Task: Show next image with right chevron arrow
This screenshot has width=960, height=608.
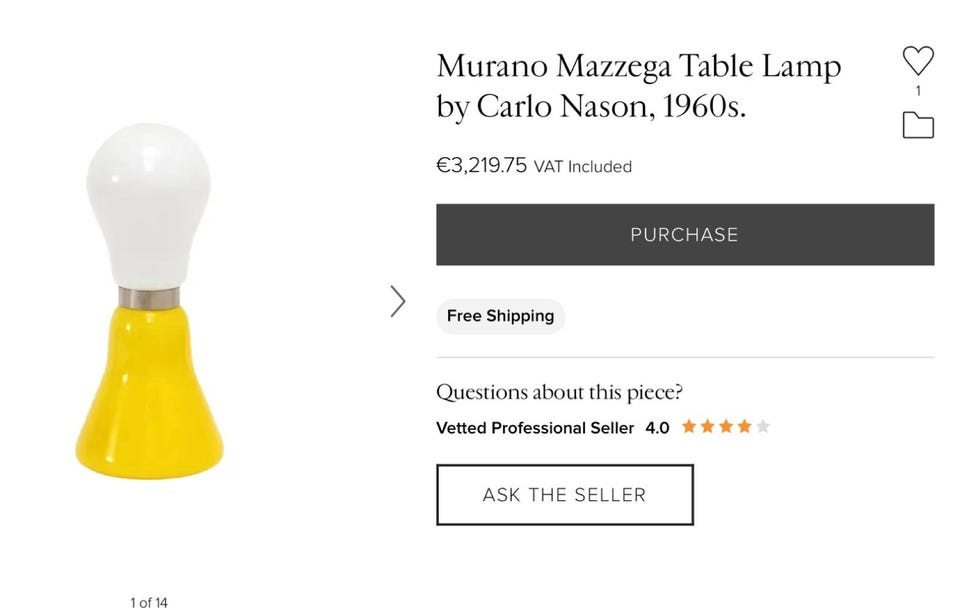Action: coord(398,301)
